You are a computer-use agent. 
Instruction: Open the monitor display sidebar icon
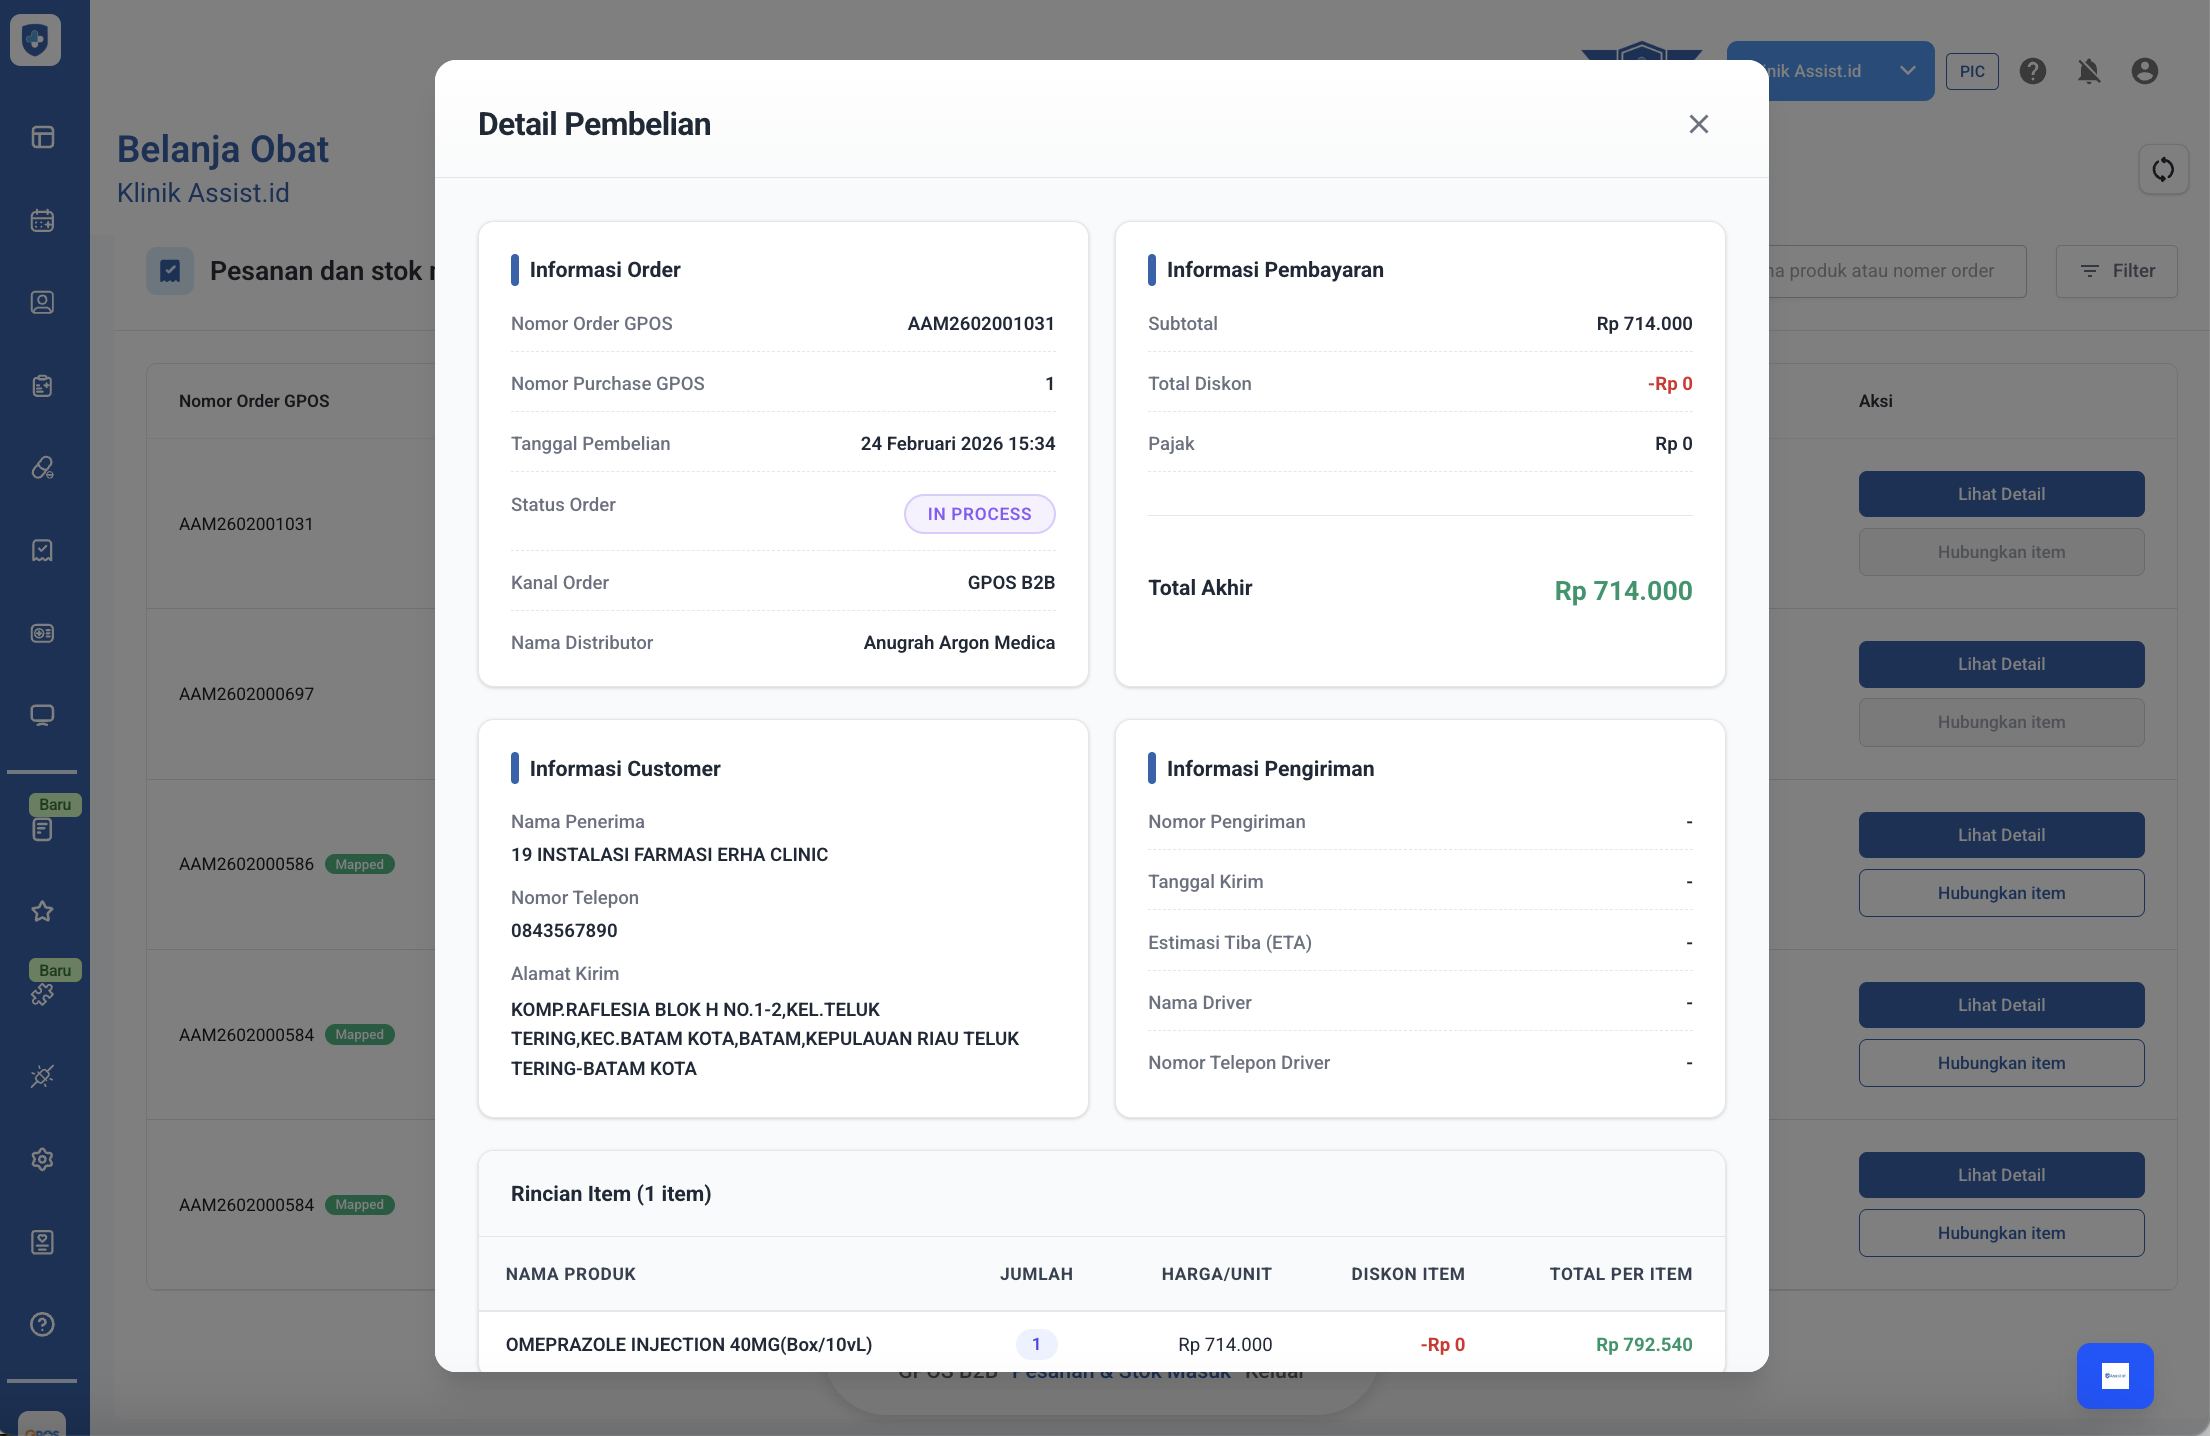(42, 715)
